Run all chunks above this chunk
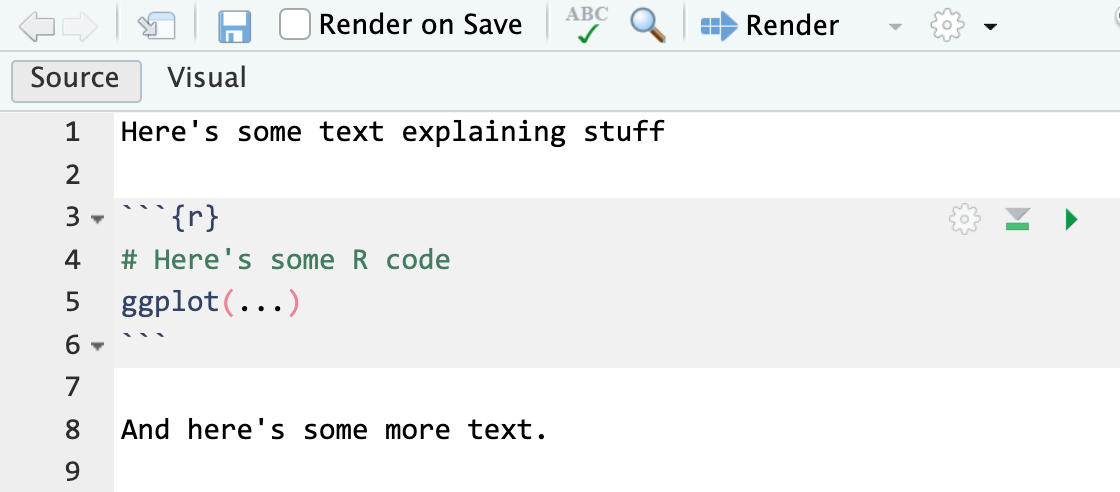 click(x=1018, y=219)
